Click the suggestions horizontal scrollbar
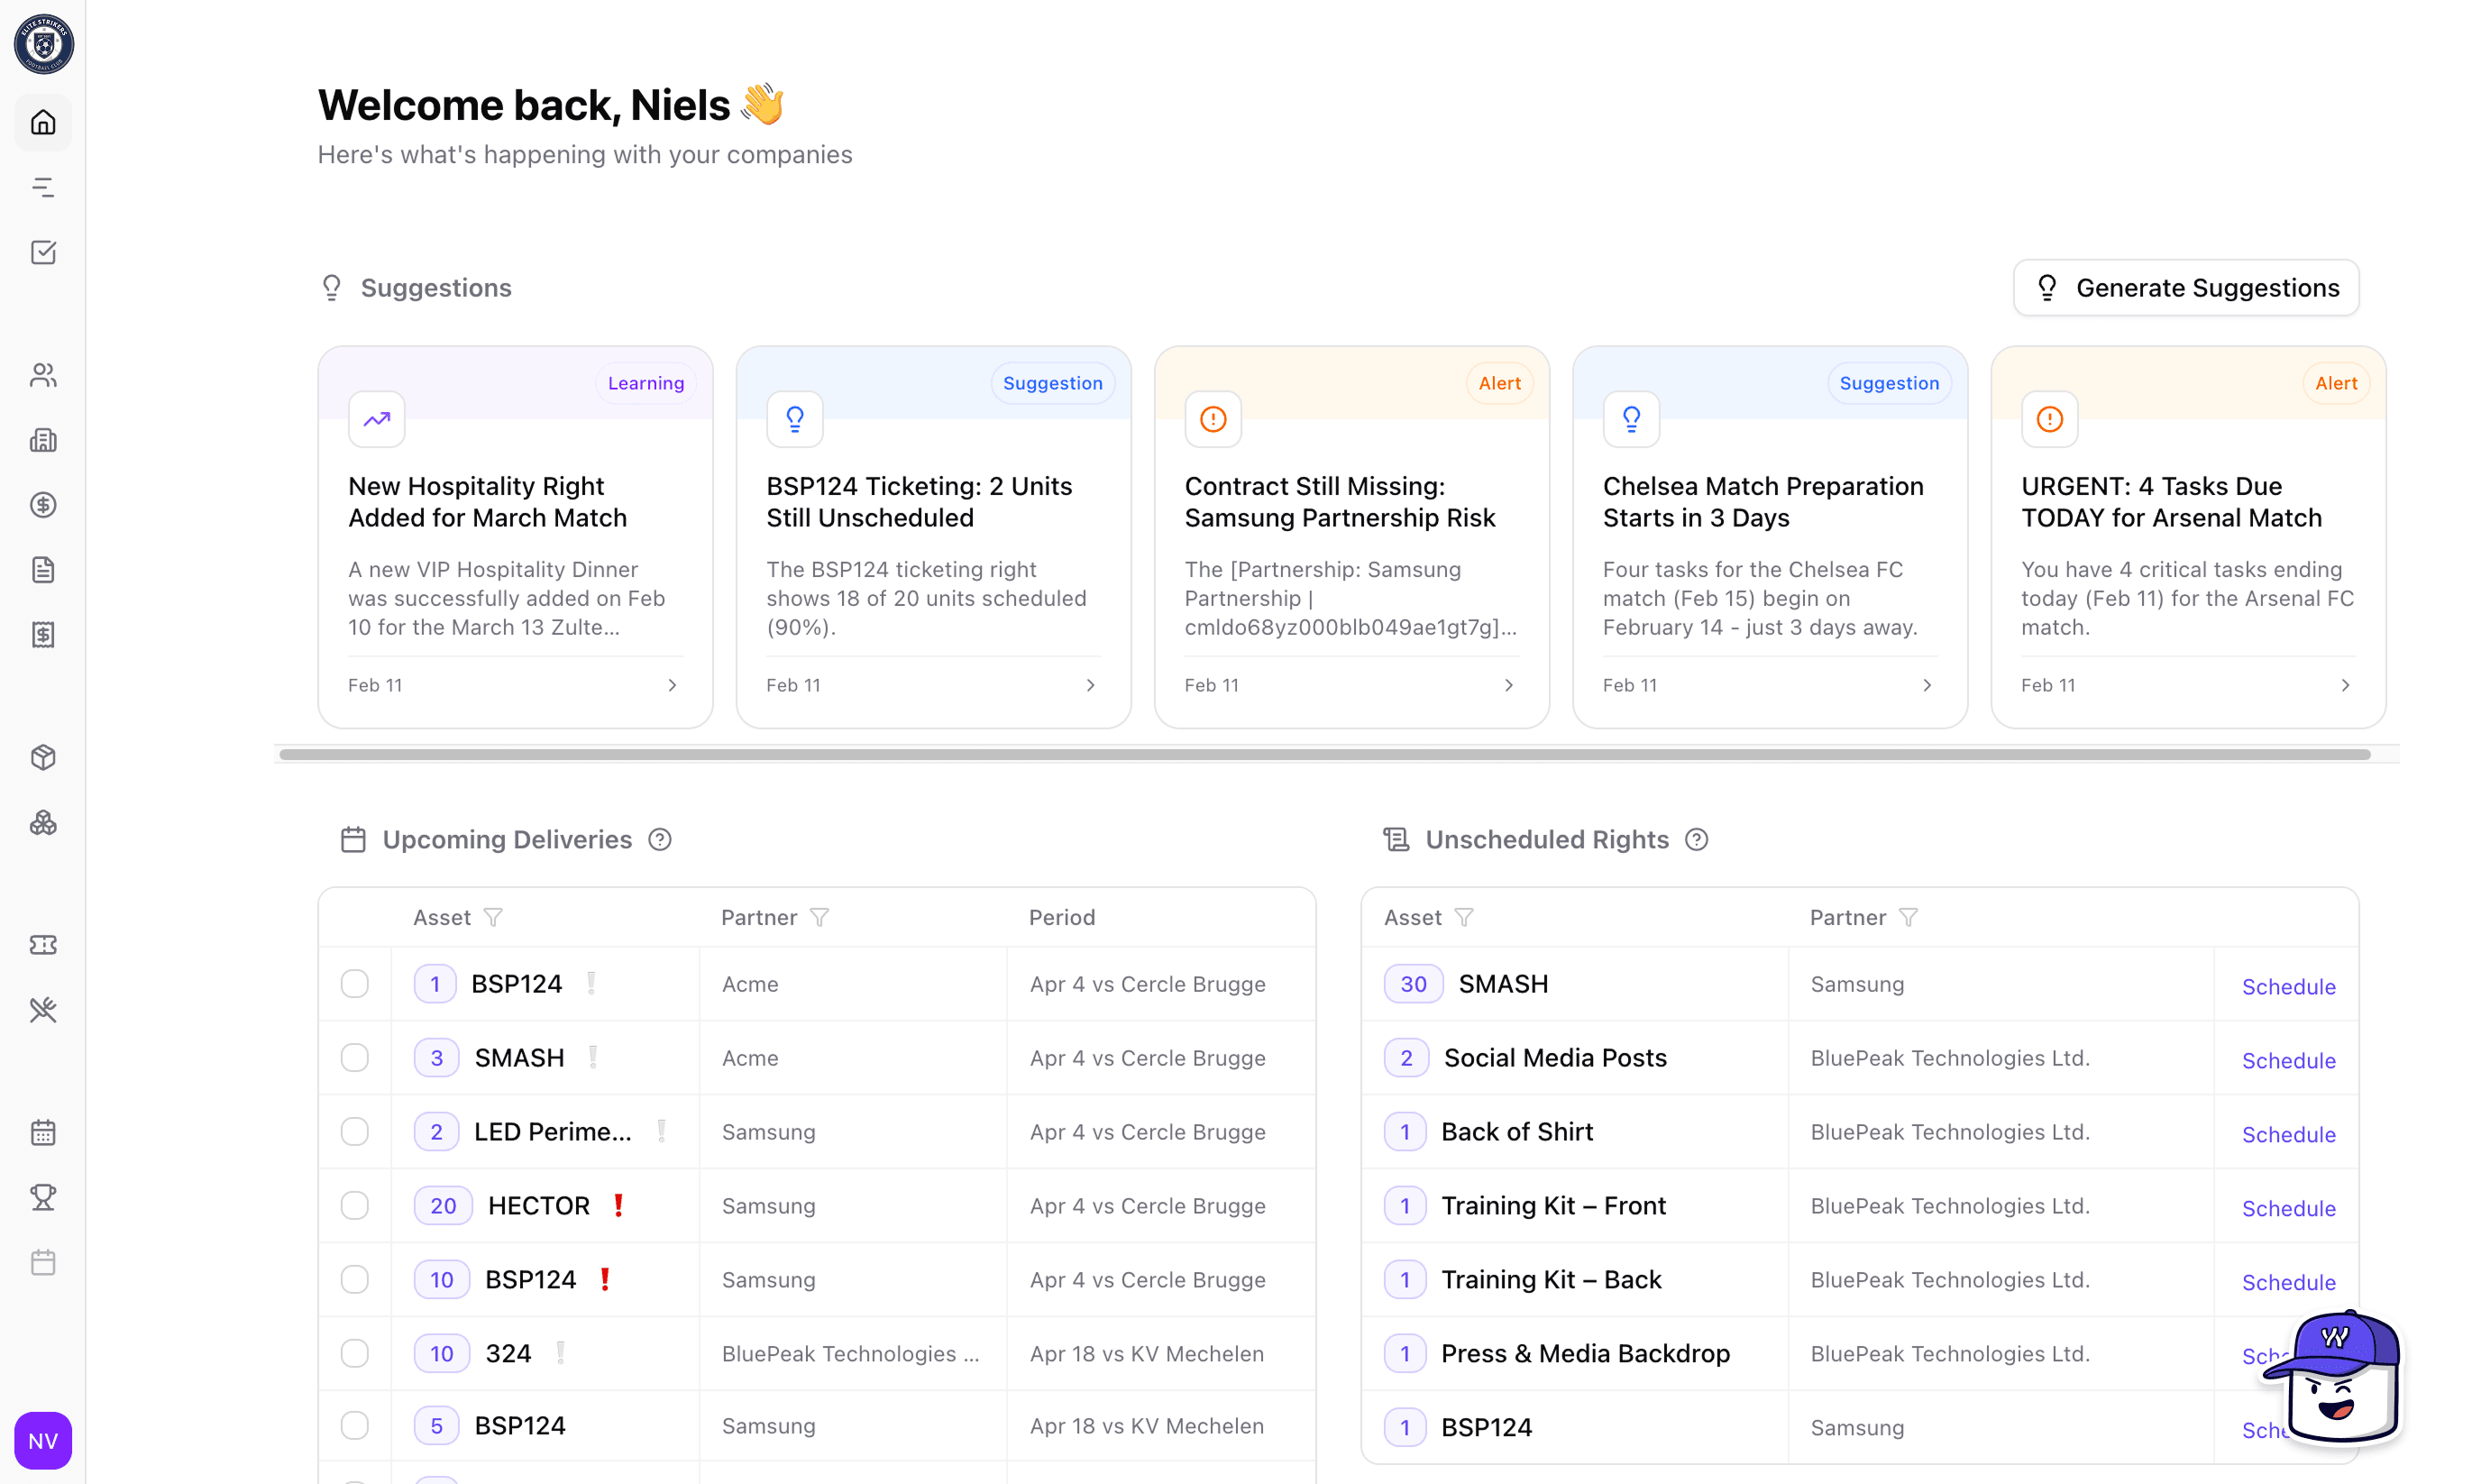Viewport: 2472px width, 1484px height. tap(1324, 755)
